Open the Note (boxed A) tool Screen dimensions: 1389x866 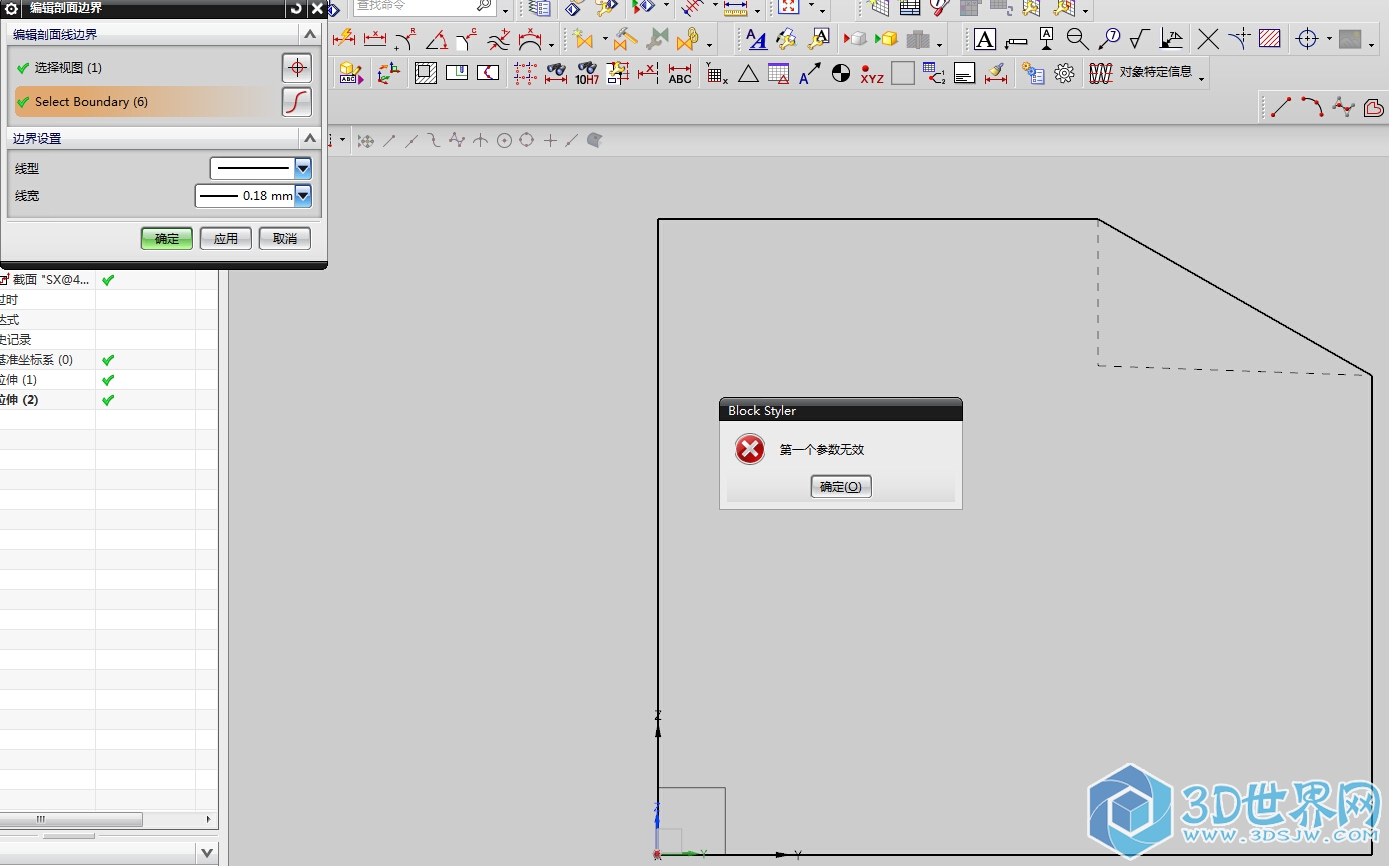click(985, 39)
